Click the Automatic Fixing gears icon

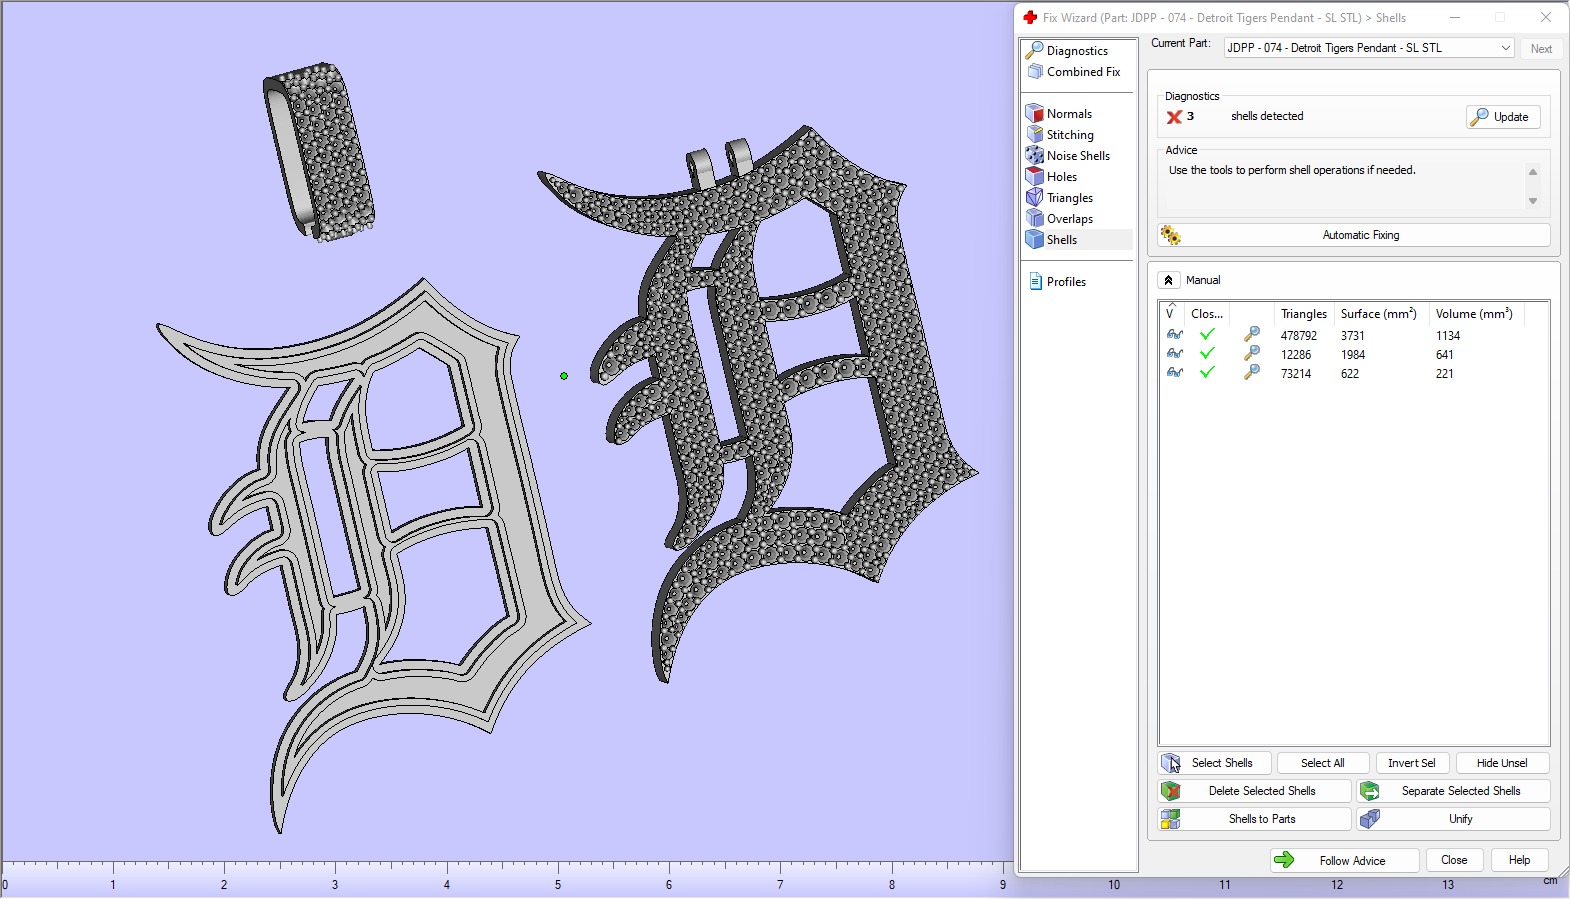[1170, 235]
